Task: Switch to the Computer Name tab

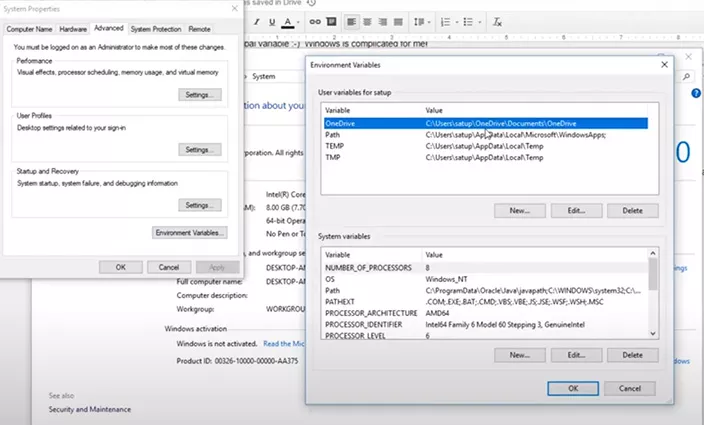Action: [29, 29]
